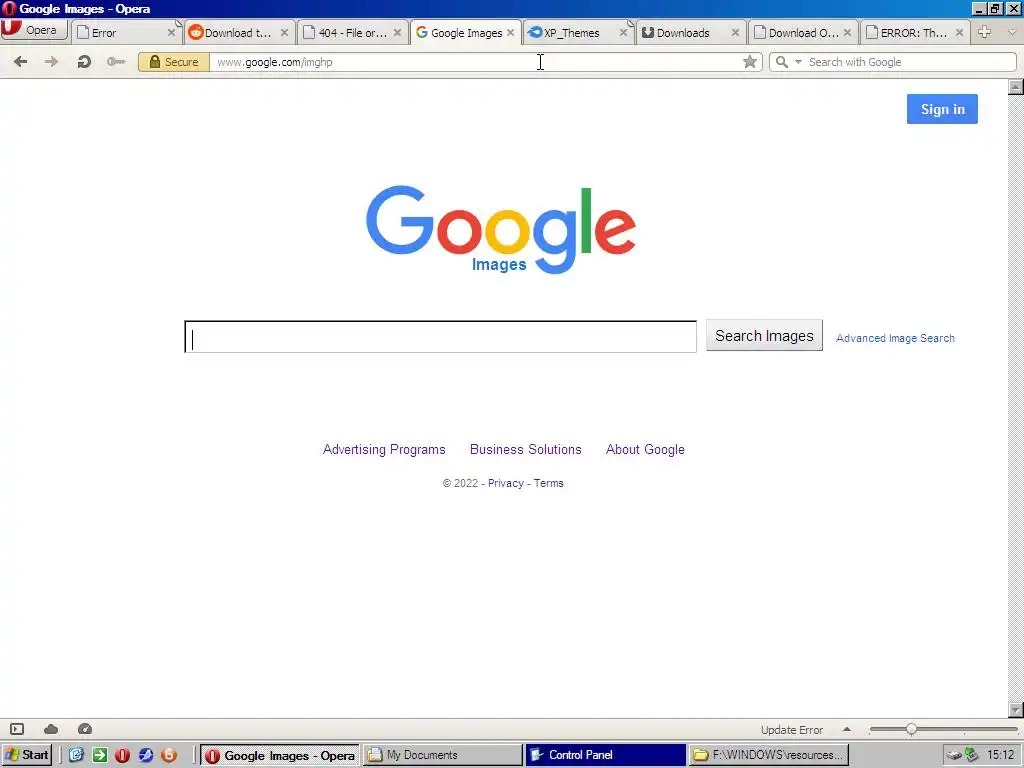Open the Windows Start menu
This screenshot has width=1024, height=768.
click(x=27, y=755)
